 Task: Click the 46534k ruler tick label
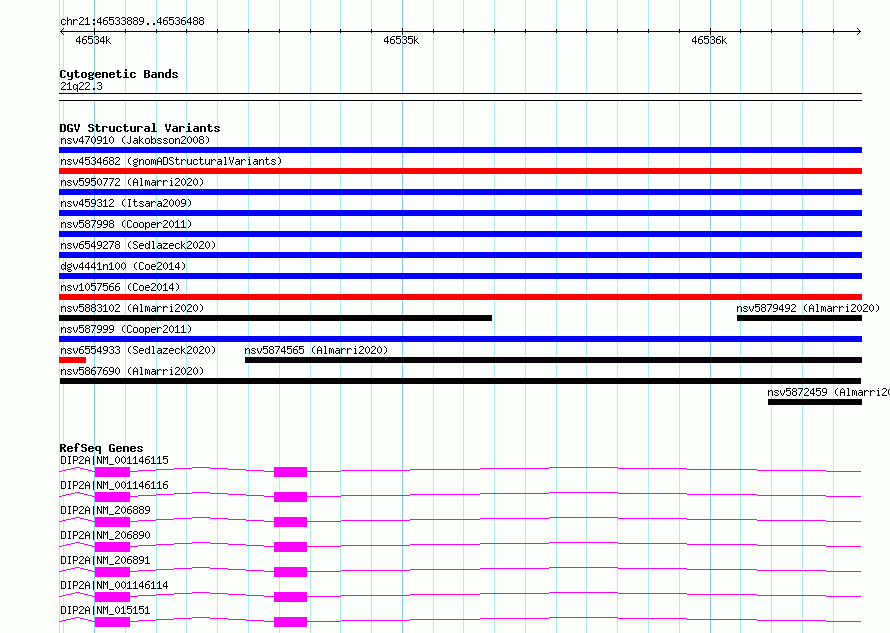[x=93, y=40]
